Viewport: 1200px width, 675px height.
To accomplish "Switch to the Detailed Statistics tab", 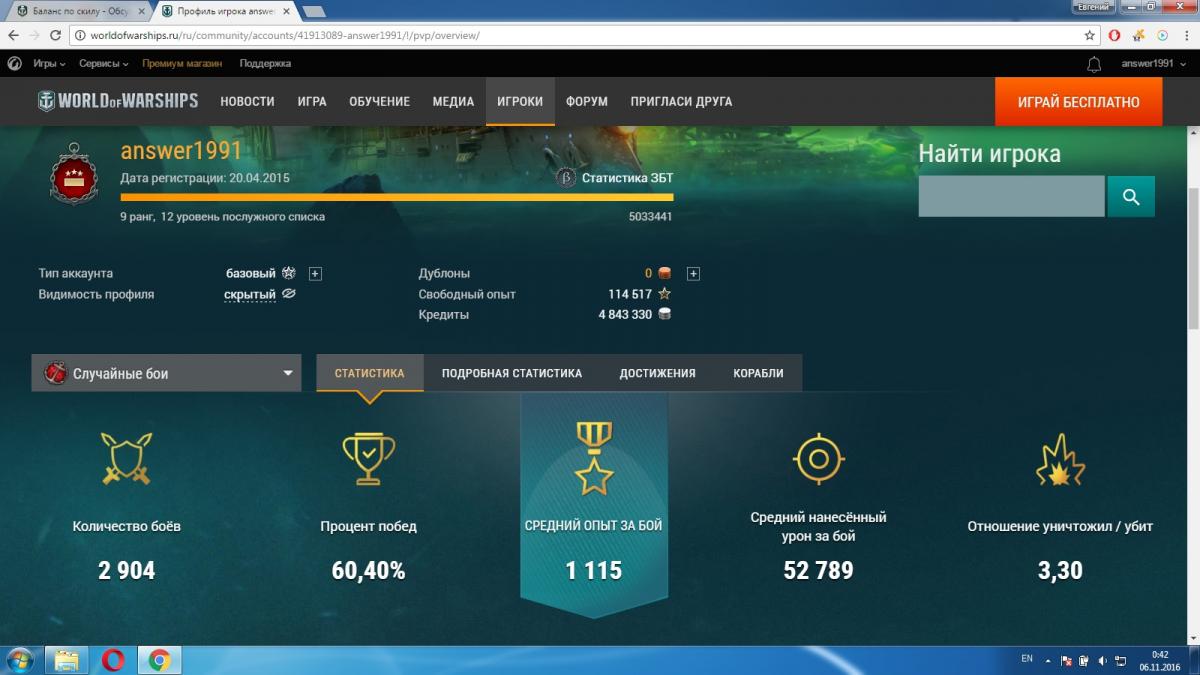I will click(x=511, y=373).
